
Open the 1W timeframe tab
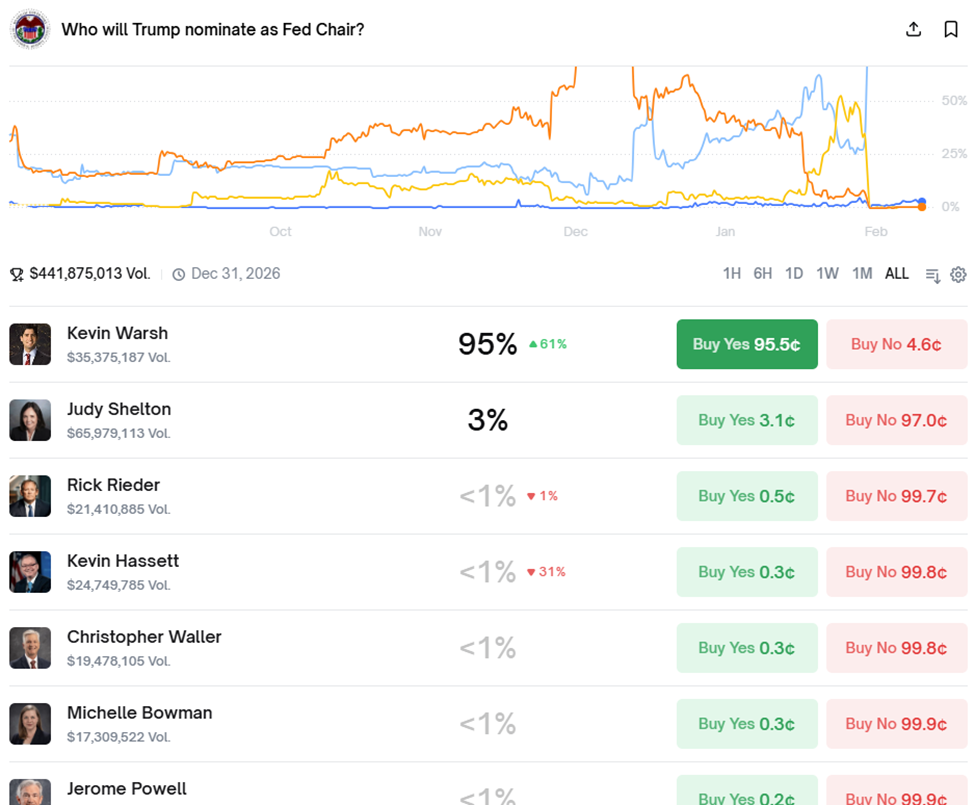point(827,273)
